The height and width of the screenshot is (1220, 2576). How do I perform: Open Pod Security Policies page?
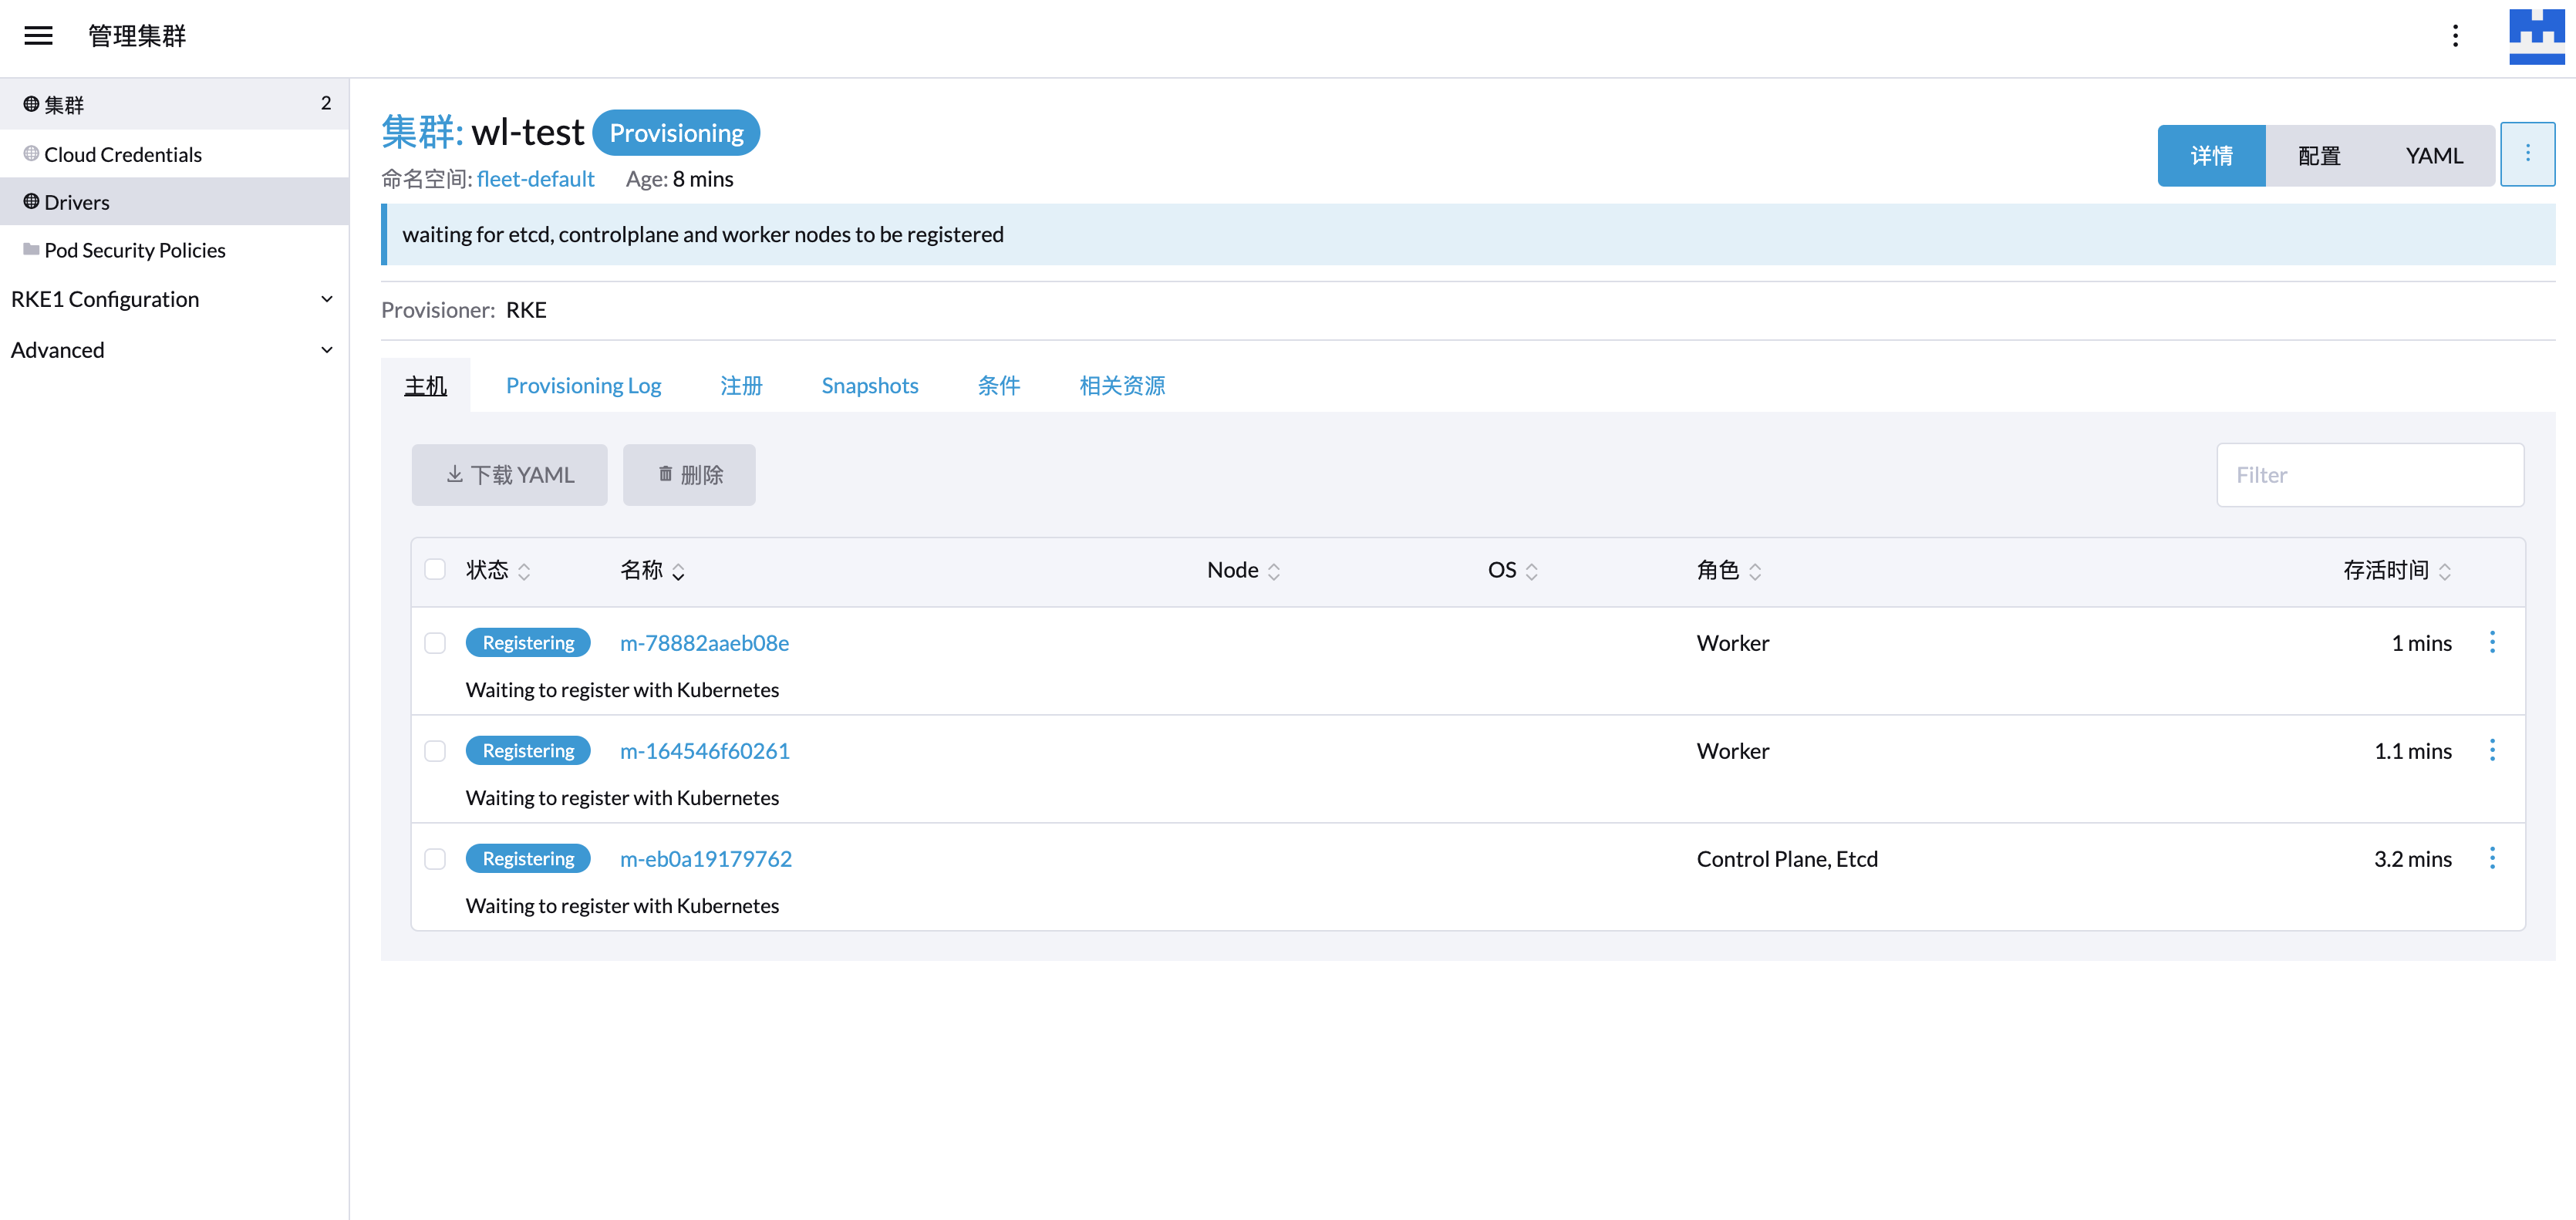tap(174, 250)
